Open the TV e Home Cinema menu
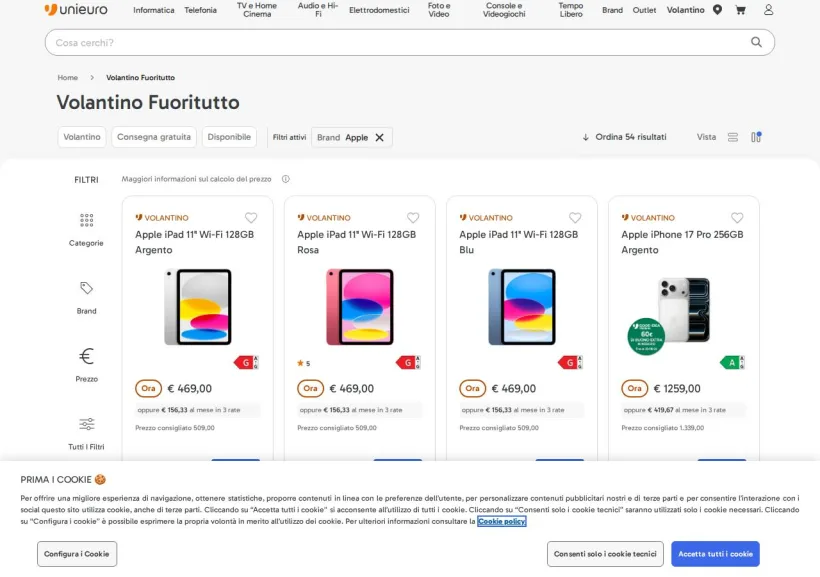The width and height of the screenshot is (820, 577). pyautogui.click(x=257, y=9)
